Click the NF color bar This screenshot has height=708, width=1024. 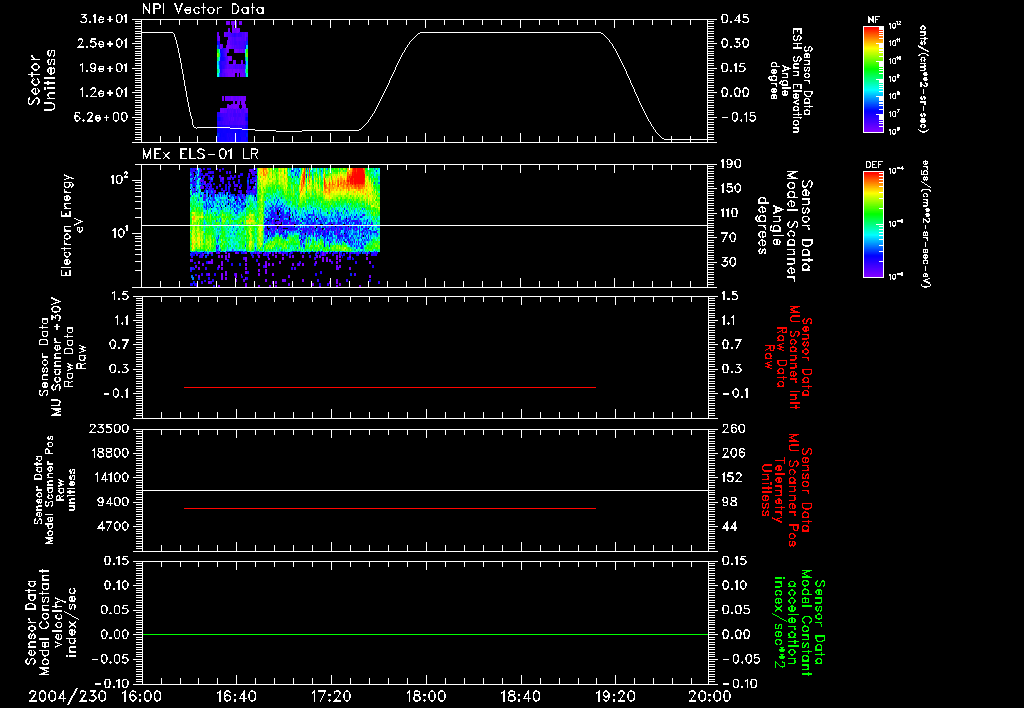click(x=874, y=78)
